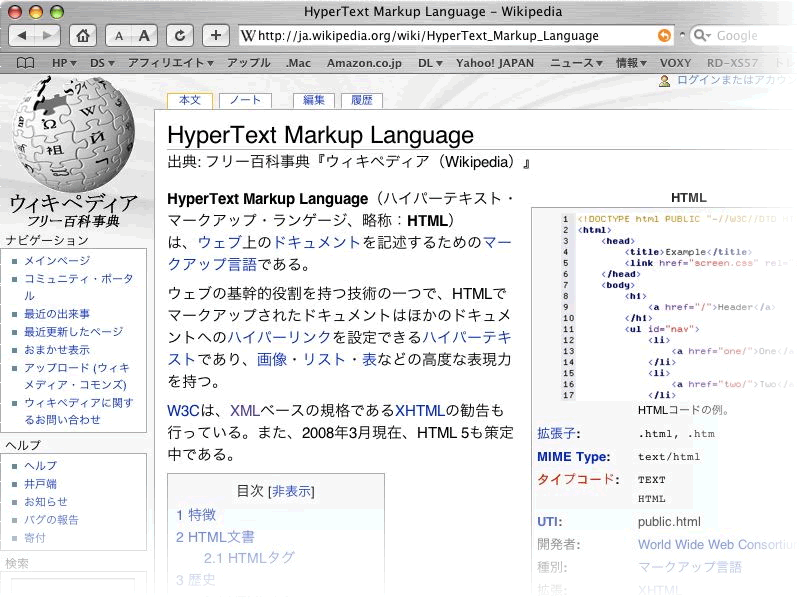Open the 拡張子 link in the infobox
The height and width of the screenshot is (600, 800).
[x=557, y=433]
